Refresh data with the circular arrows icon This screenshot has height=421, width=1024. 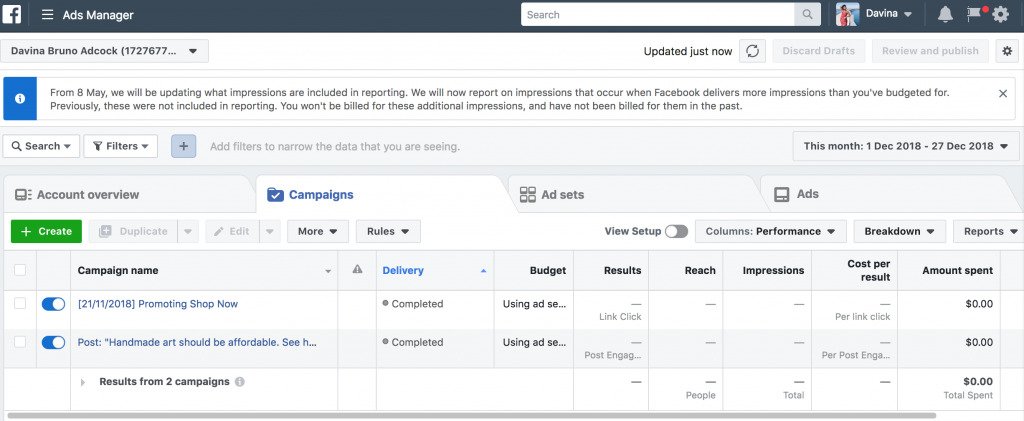[752, 51]
